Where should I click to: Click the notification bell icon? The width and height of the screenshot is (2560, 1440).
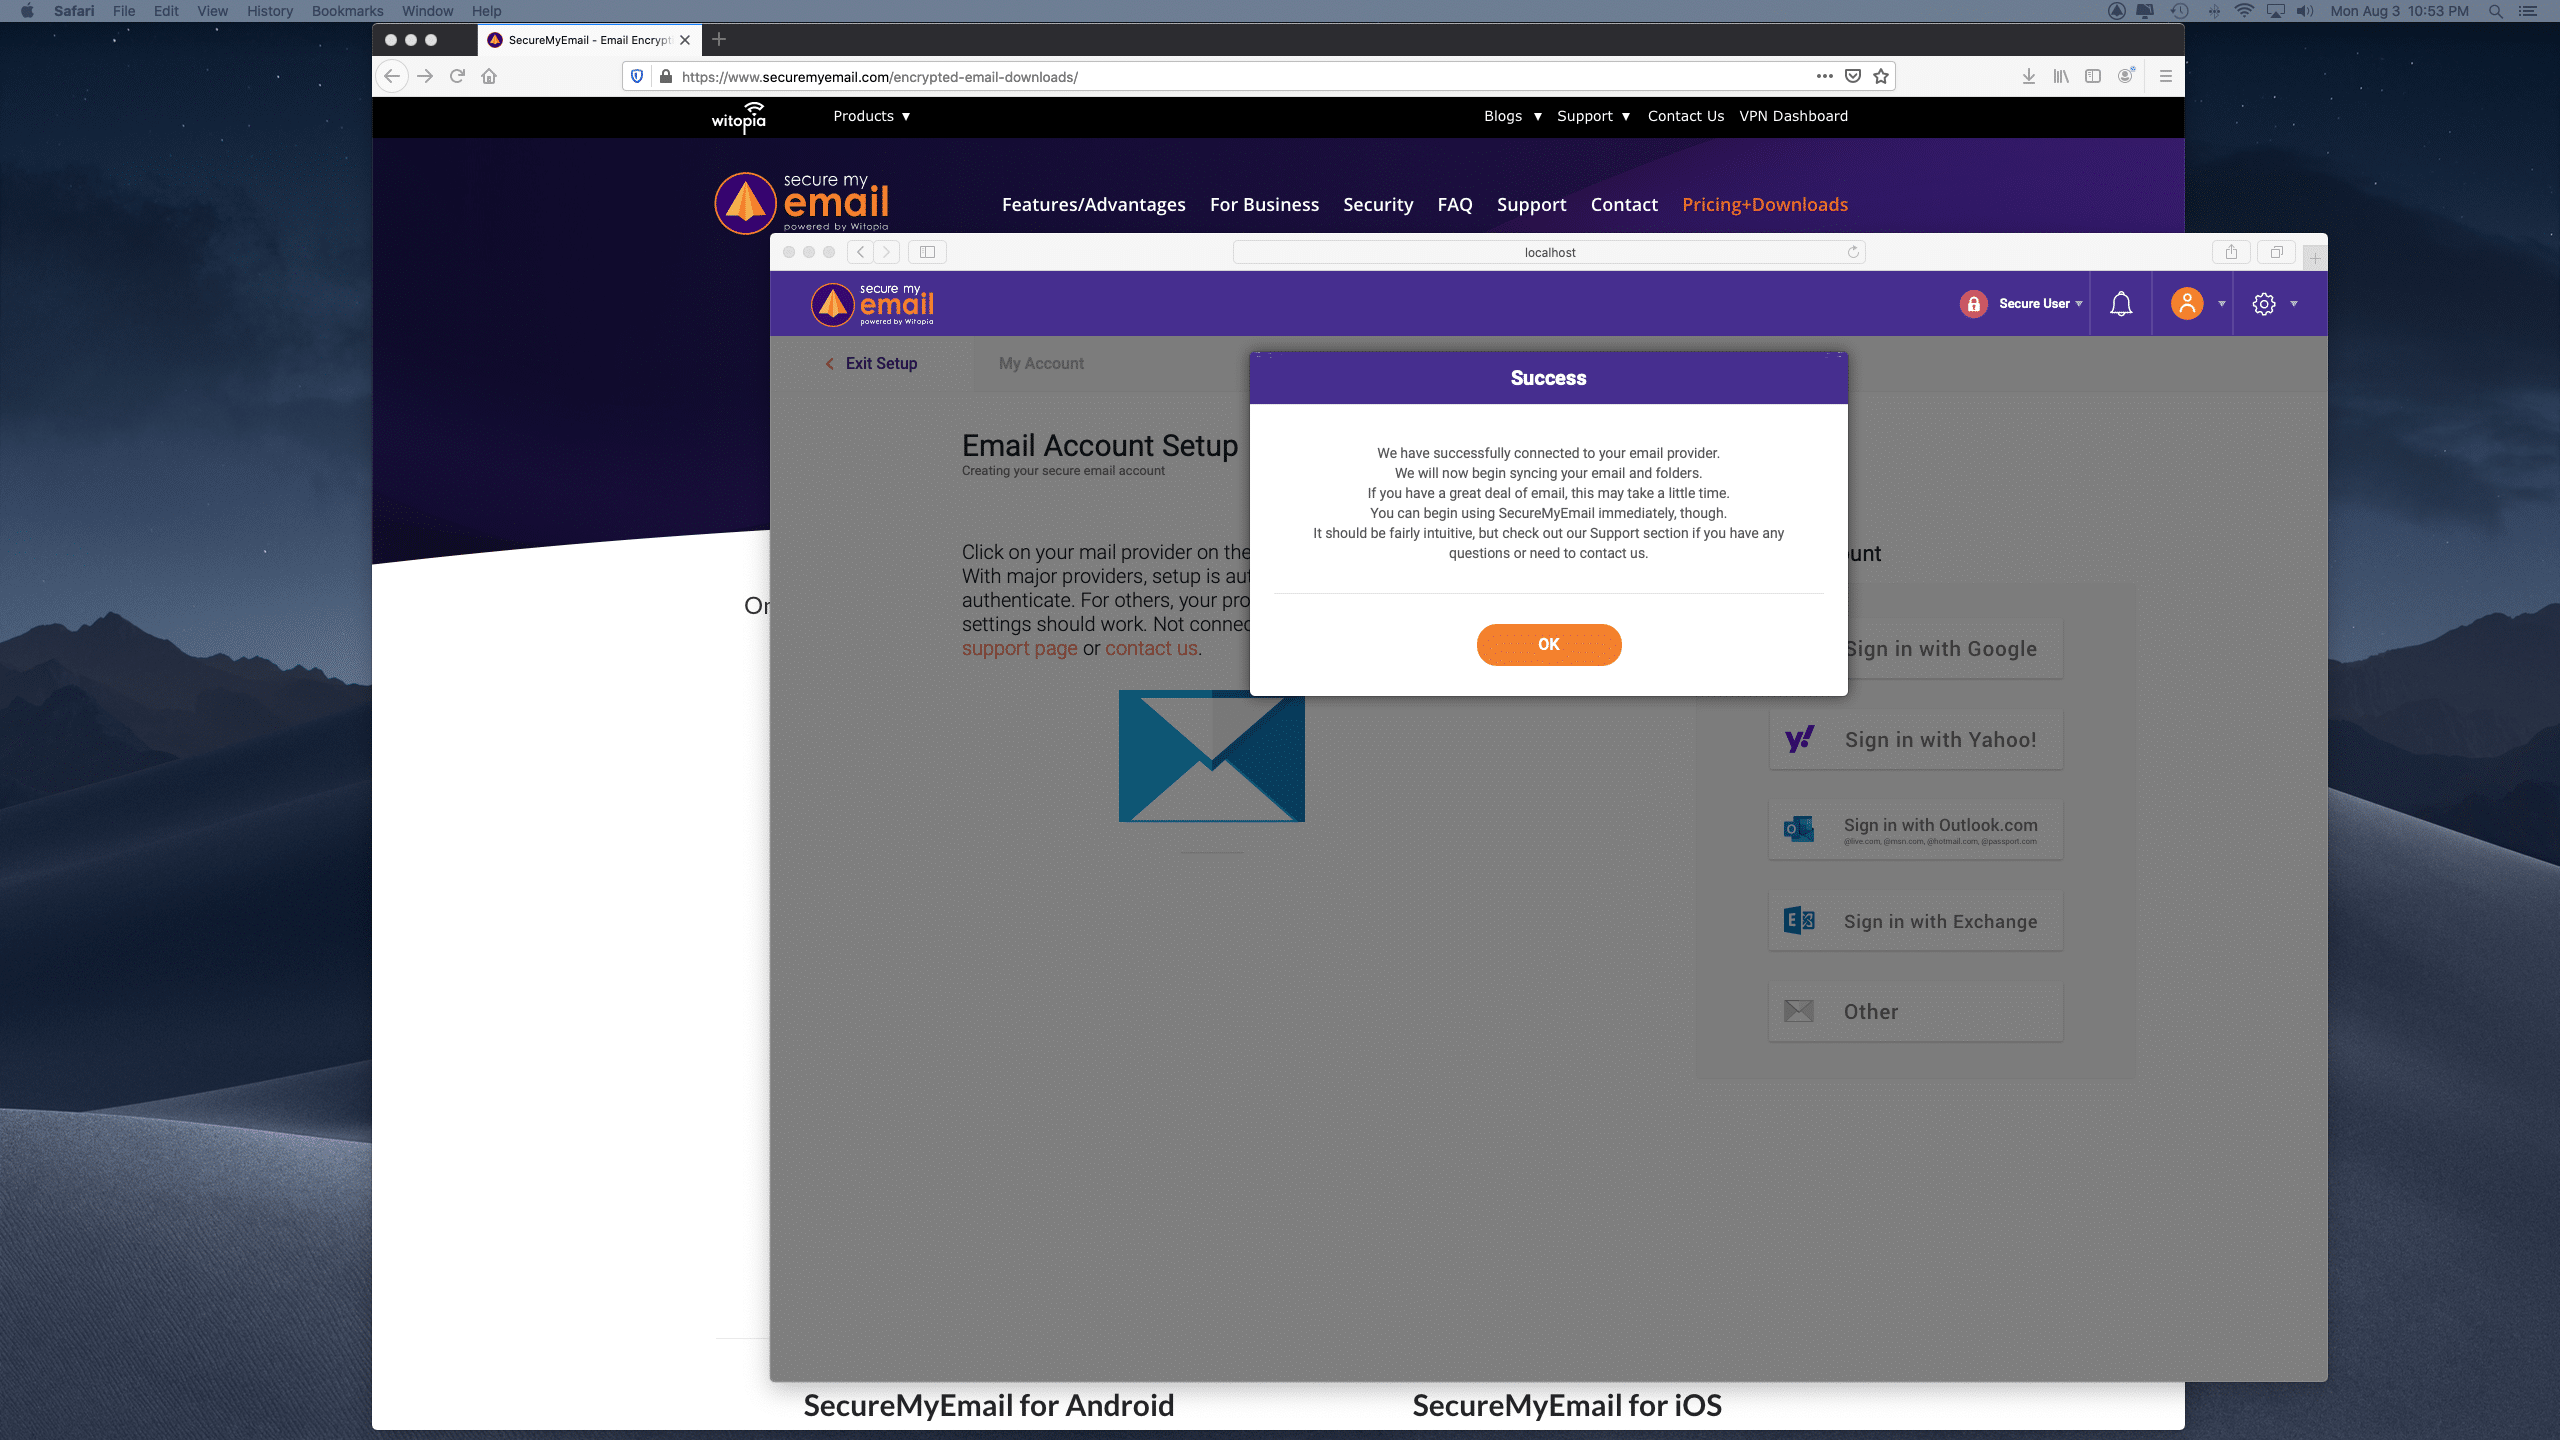click(2120, 304)
